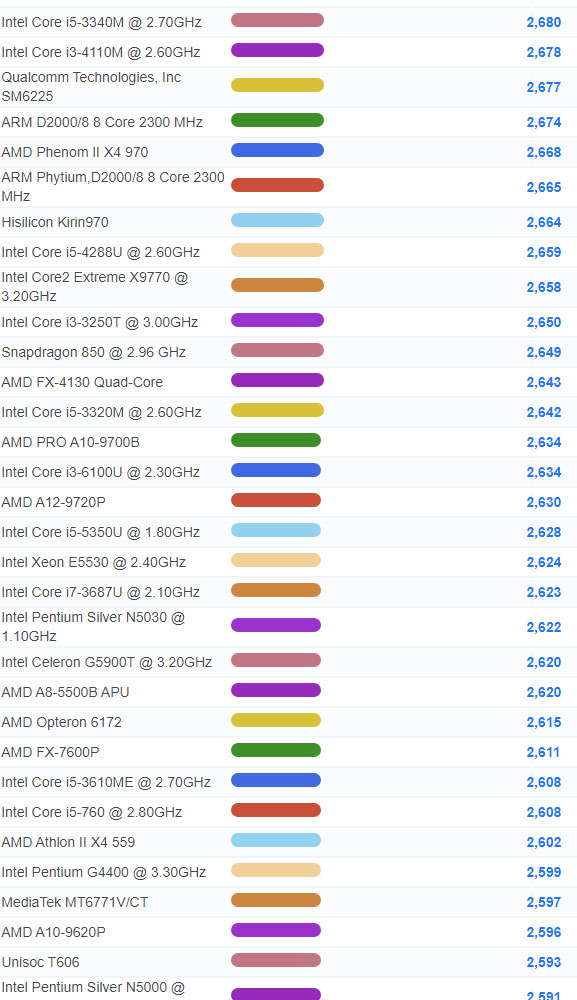Open Intel Core i5-760 @ 2.80GHz
Image resolution: width=577 pixels, height=1000 pixels.
click(92, 812)
